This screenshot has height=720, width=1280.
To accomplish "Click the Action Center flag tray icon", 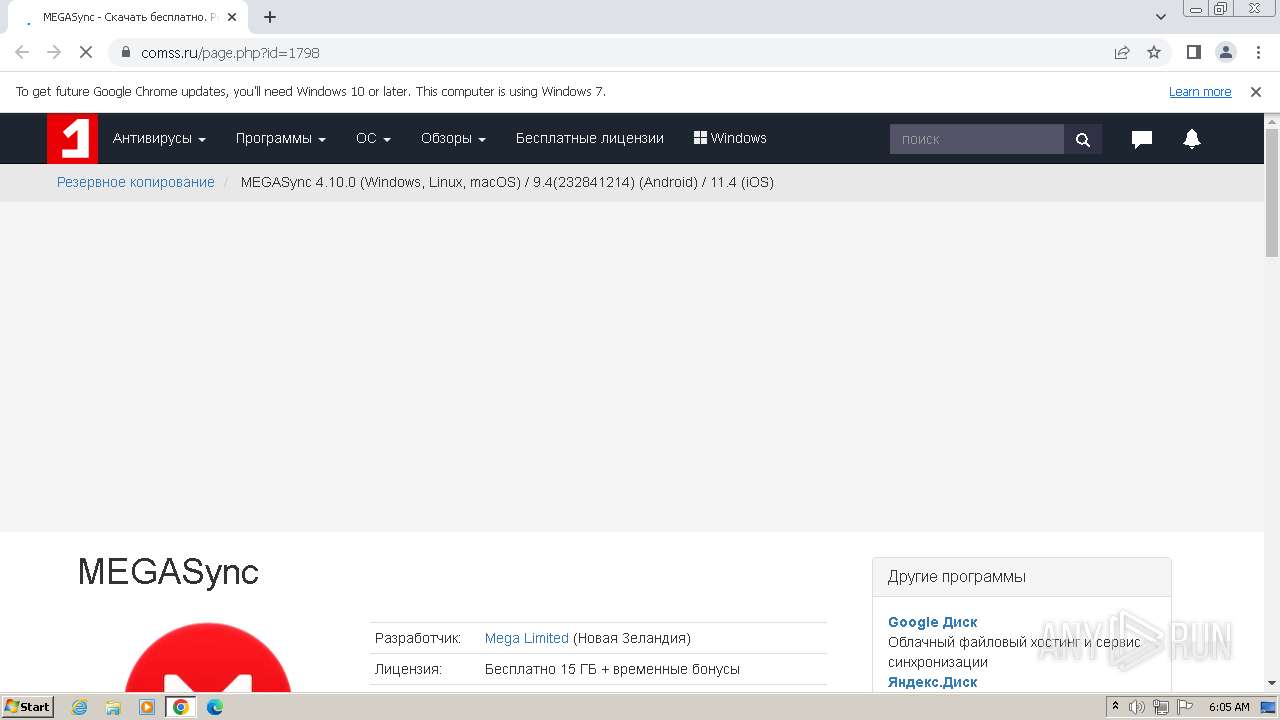I will pyautogui.click(x=1183, y=707).
